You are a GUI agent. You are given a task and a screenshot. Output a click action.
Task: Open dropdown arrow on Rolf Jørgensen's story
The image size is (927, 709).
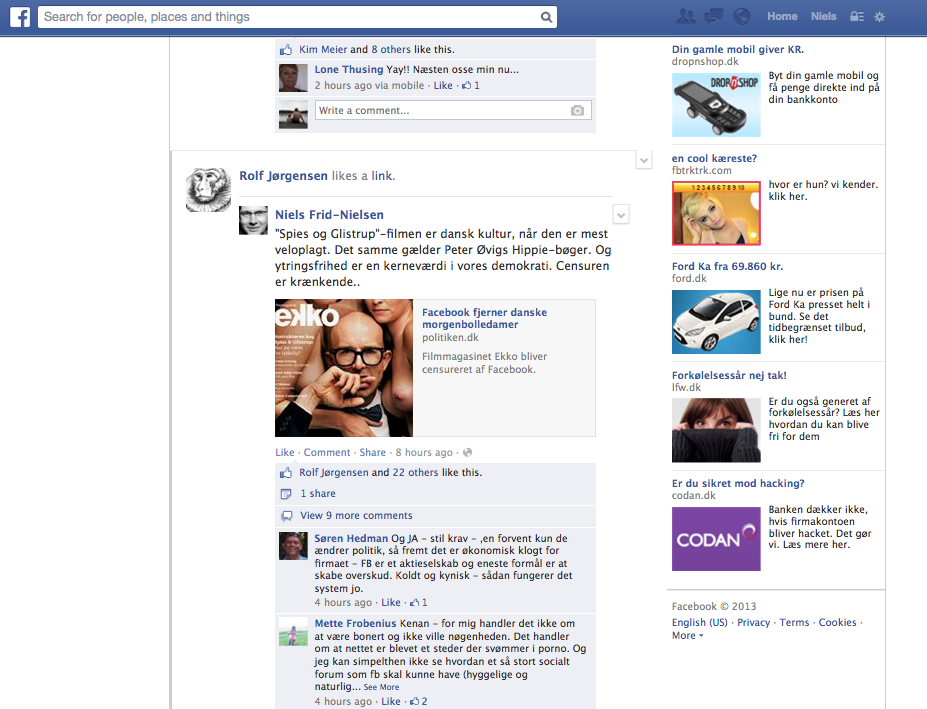pyautogui.click(x=644, y=160)
